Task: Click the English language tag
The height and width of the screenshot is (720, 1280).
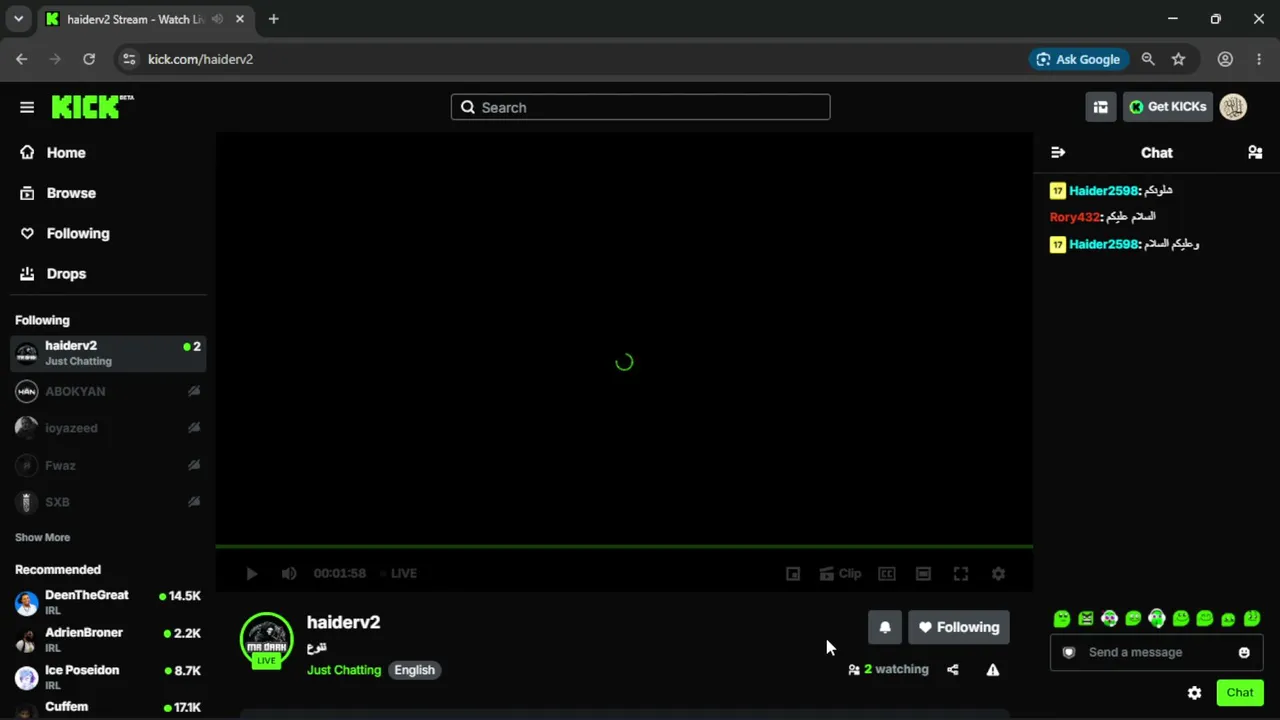Action: [414, 670]
